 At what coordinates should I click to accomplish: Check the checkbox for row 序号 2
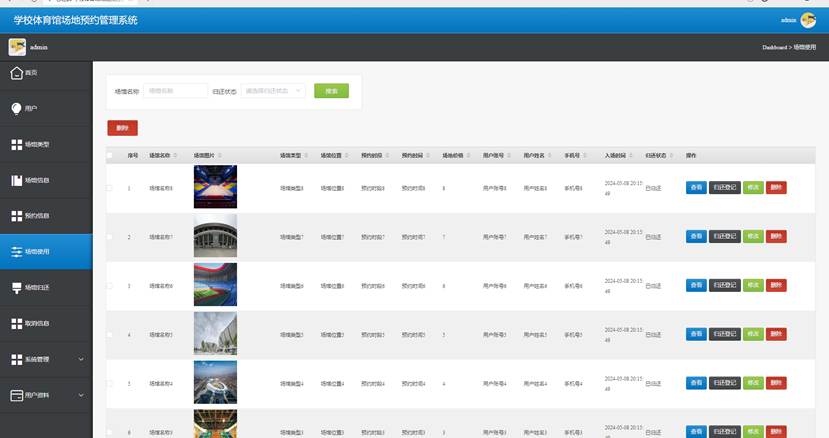[109, 237]
